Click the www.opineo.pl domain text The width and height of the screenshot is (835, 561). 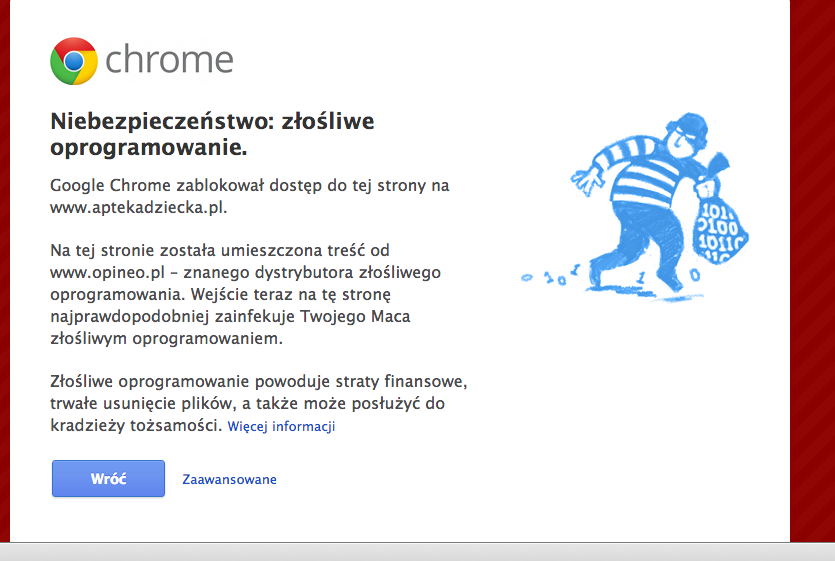[x=107, y=273]
